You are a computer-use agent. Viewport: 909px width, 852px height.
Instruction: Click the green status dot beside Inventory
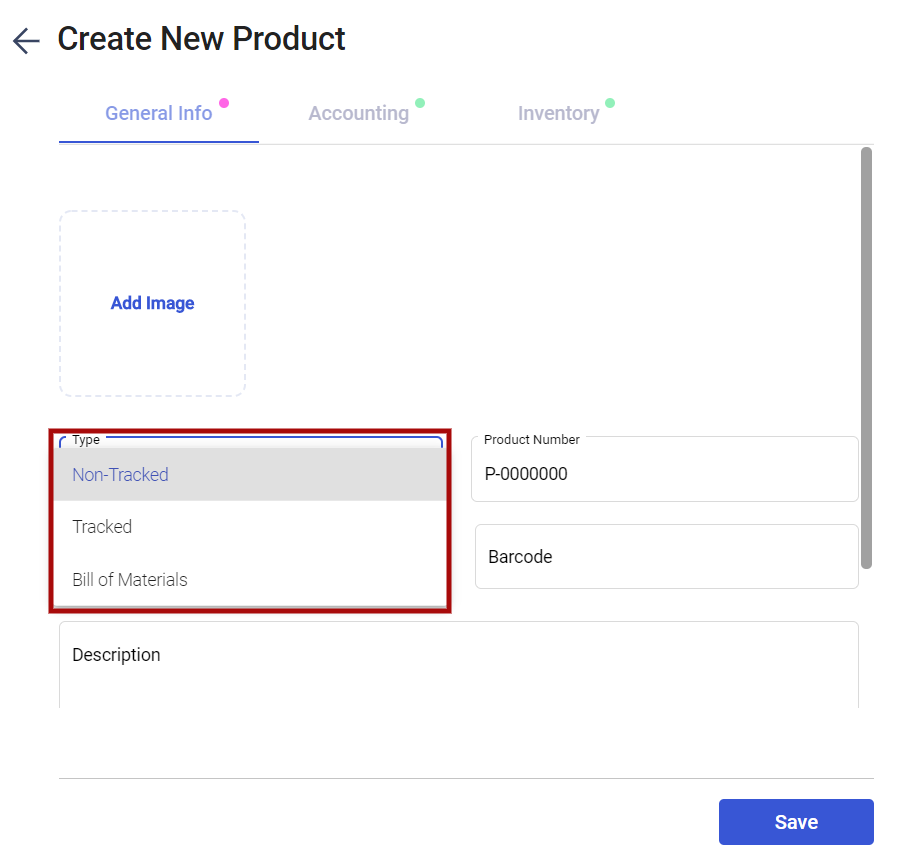click(x=610, y=103)
